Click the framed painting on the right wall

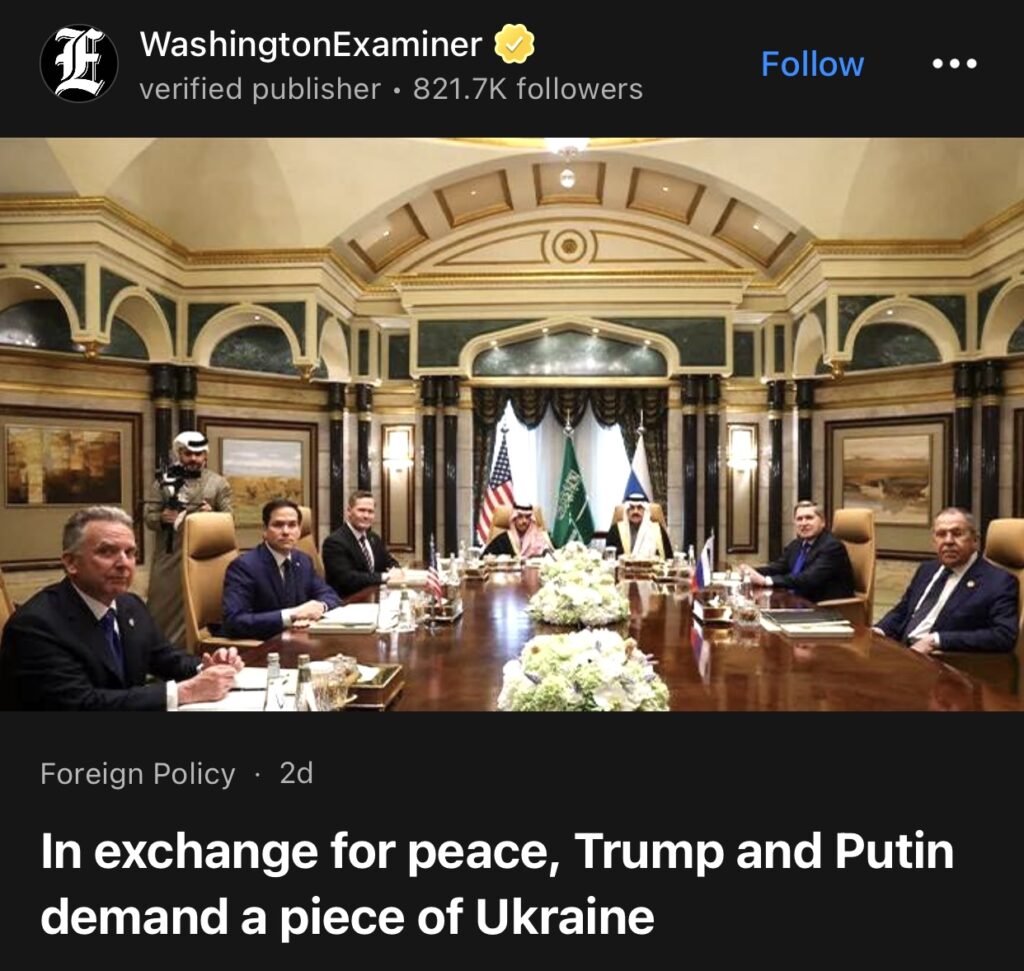[886, 480]
